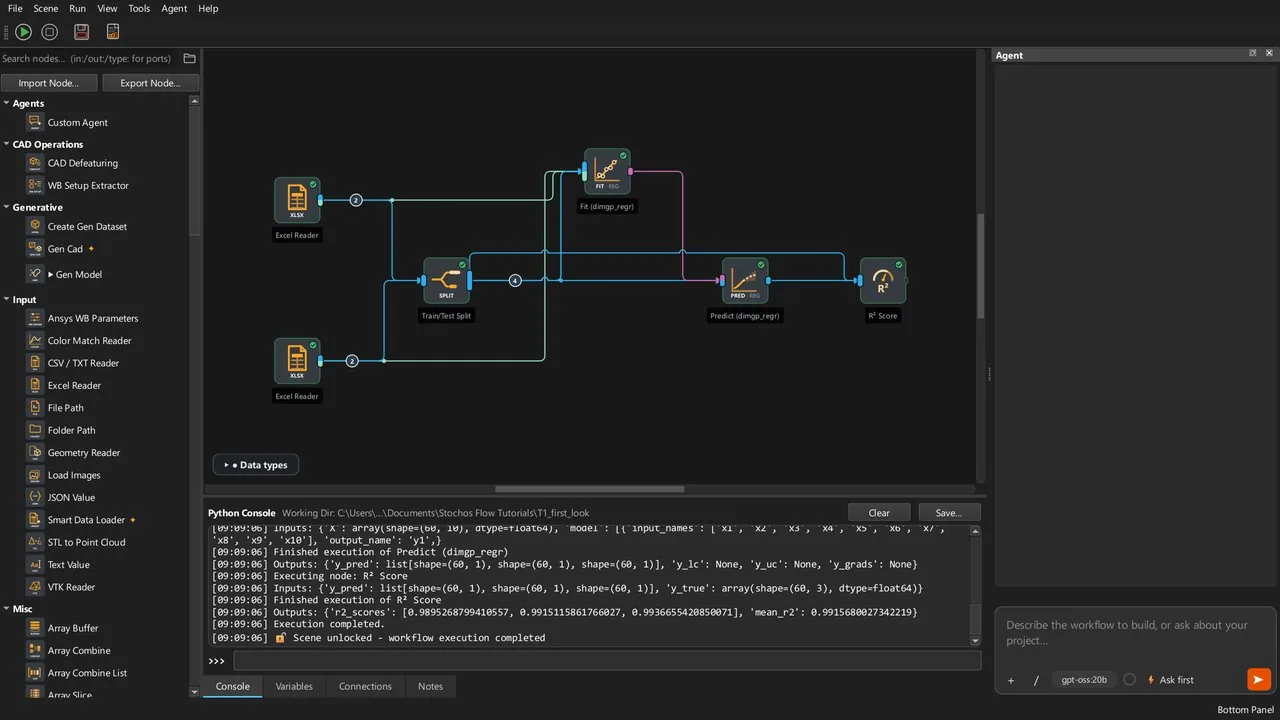Click the canvas horizontal scrollbar thumb
Screen dimensions: 1280x720
(590, 489)
